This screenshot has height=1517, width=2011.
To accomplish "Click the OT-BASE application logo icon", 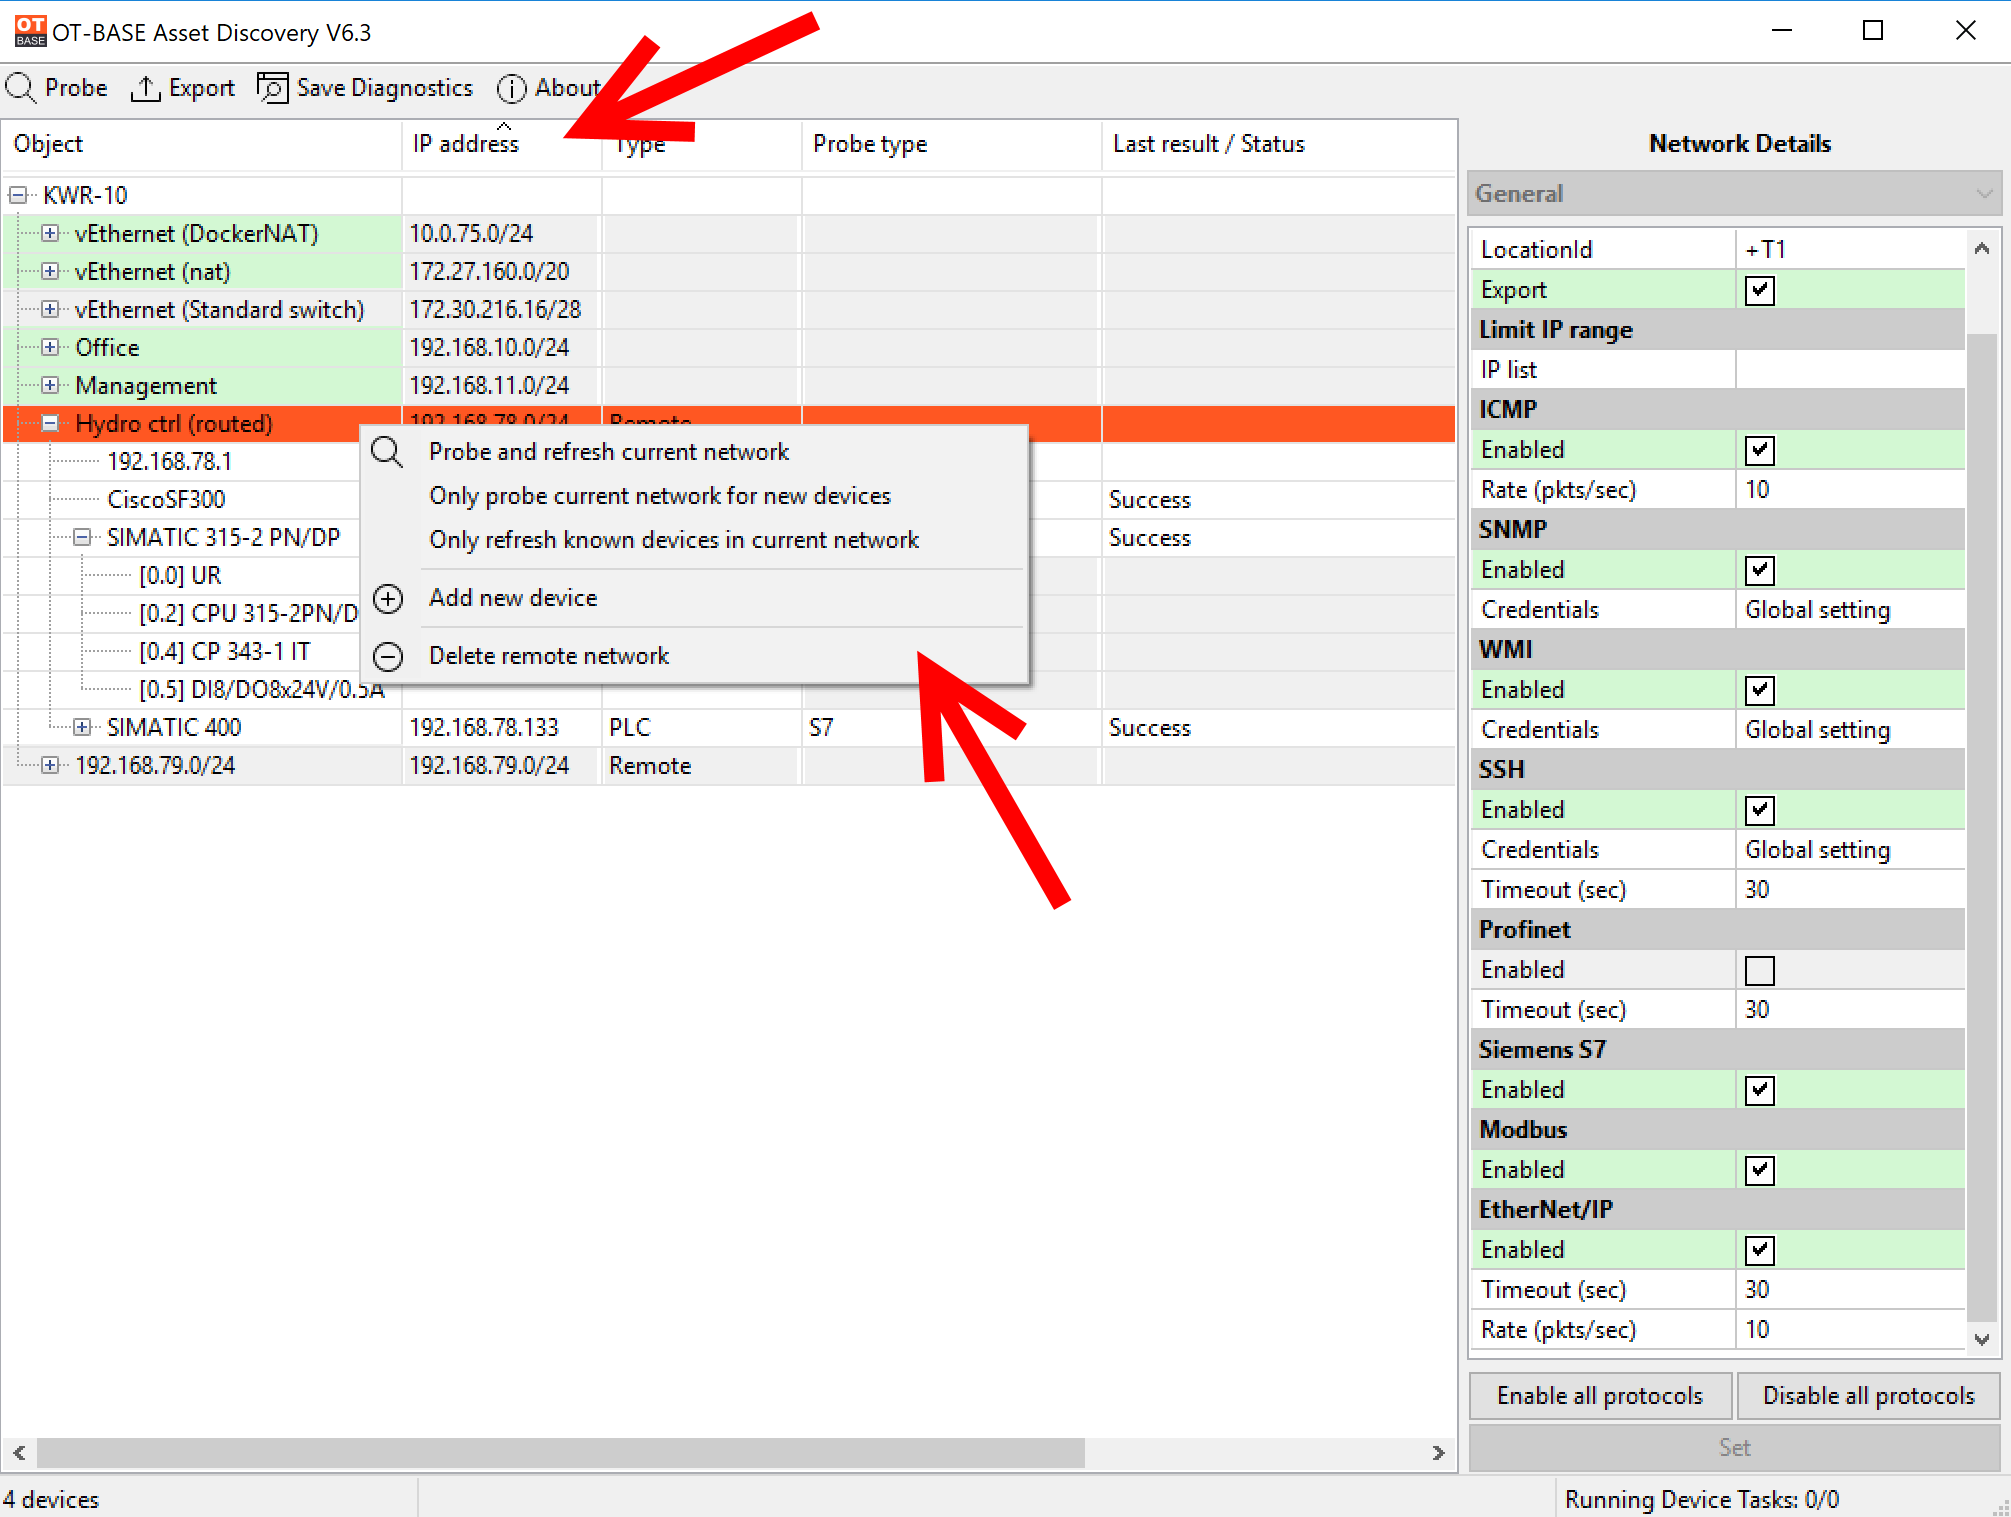I will point(30,31).
